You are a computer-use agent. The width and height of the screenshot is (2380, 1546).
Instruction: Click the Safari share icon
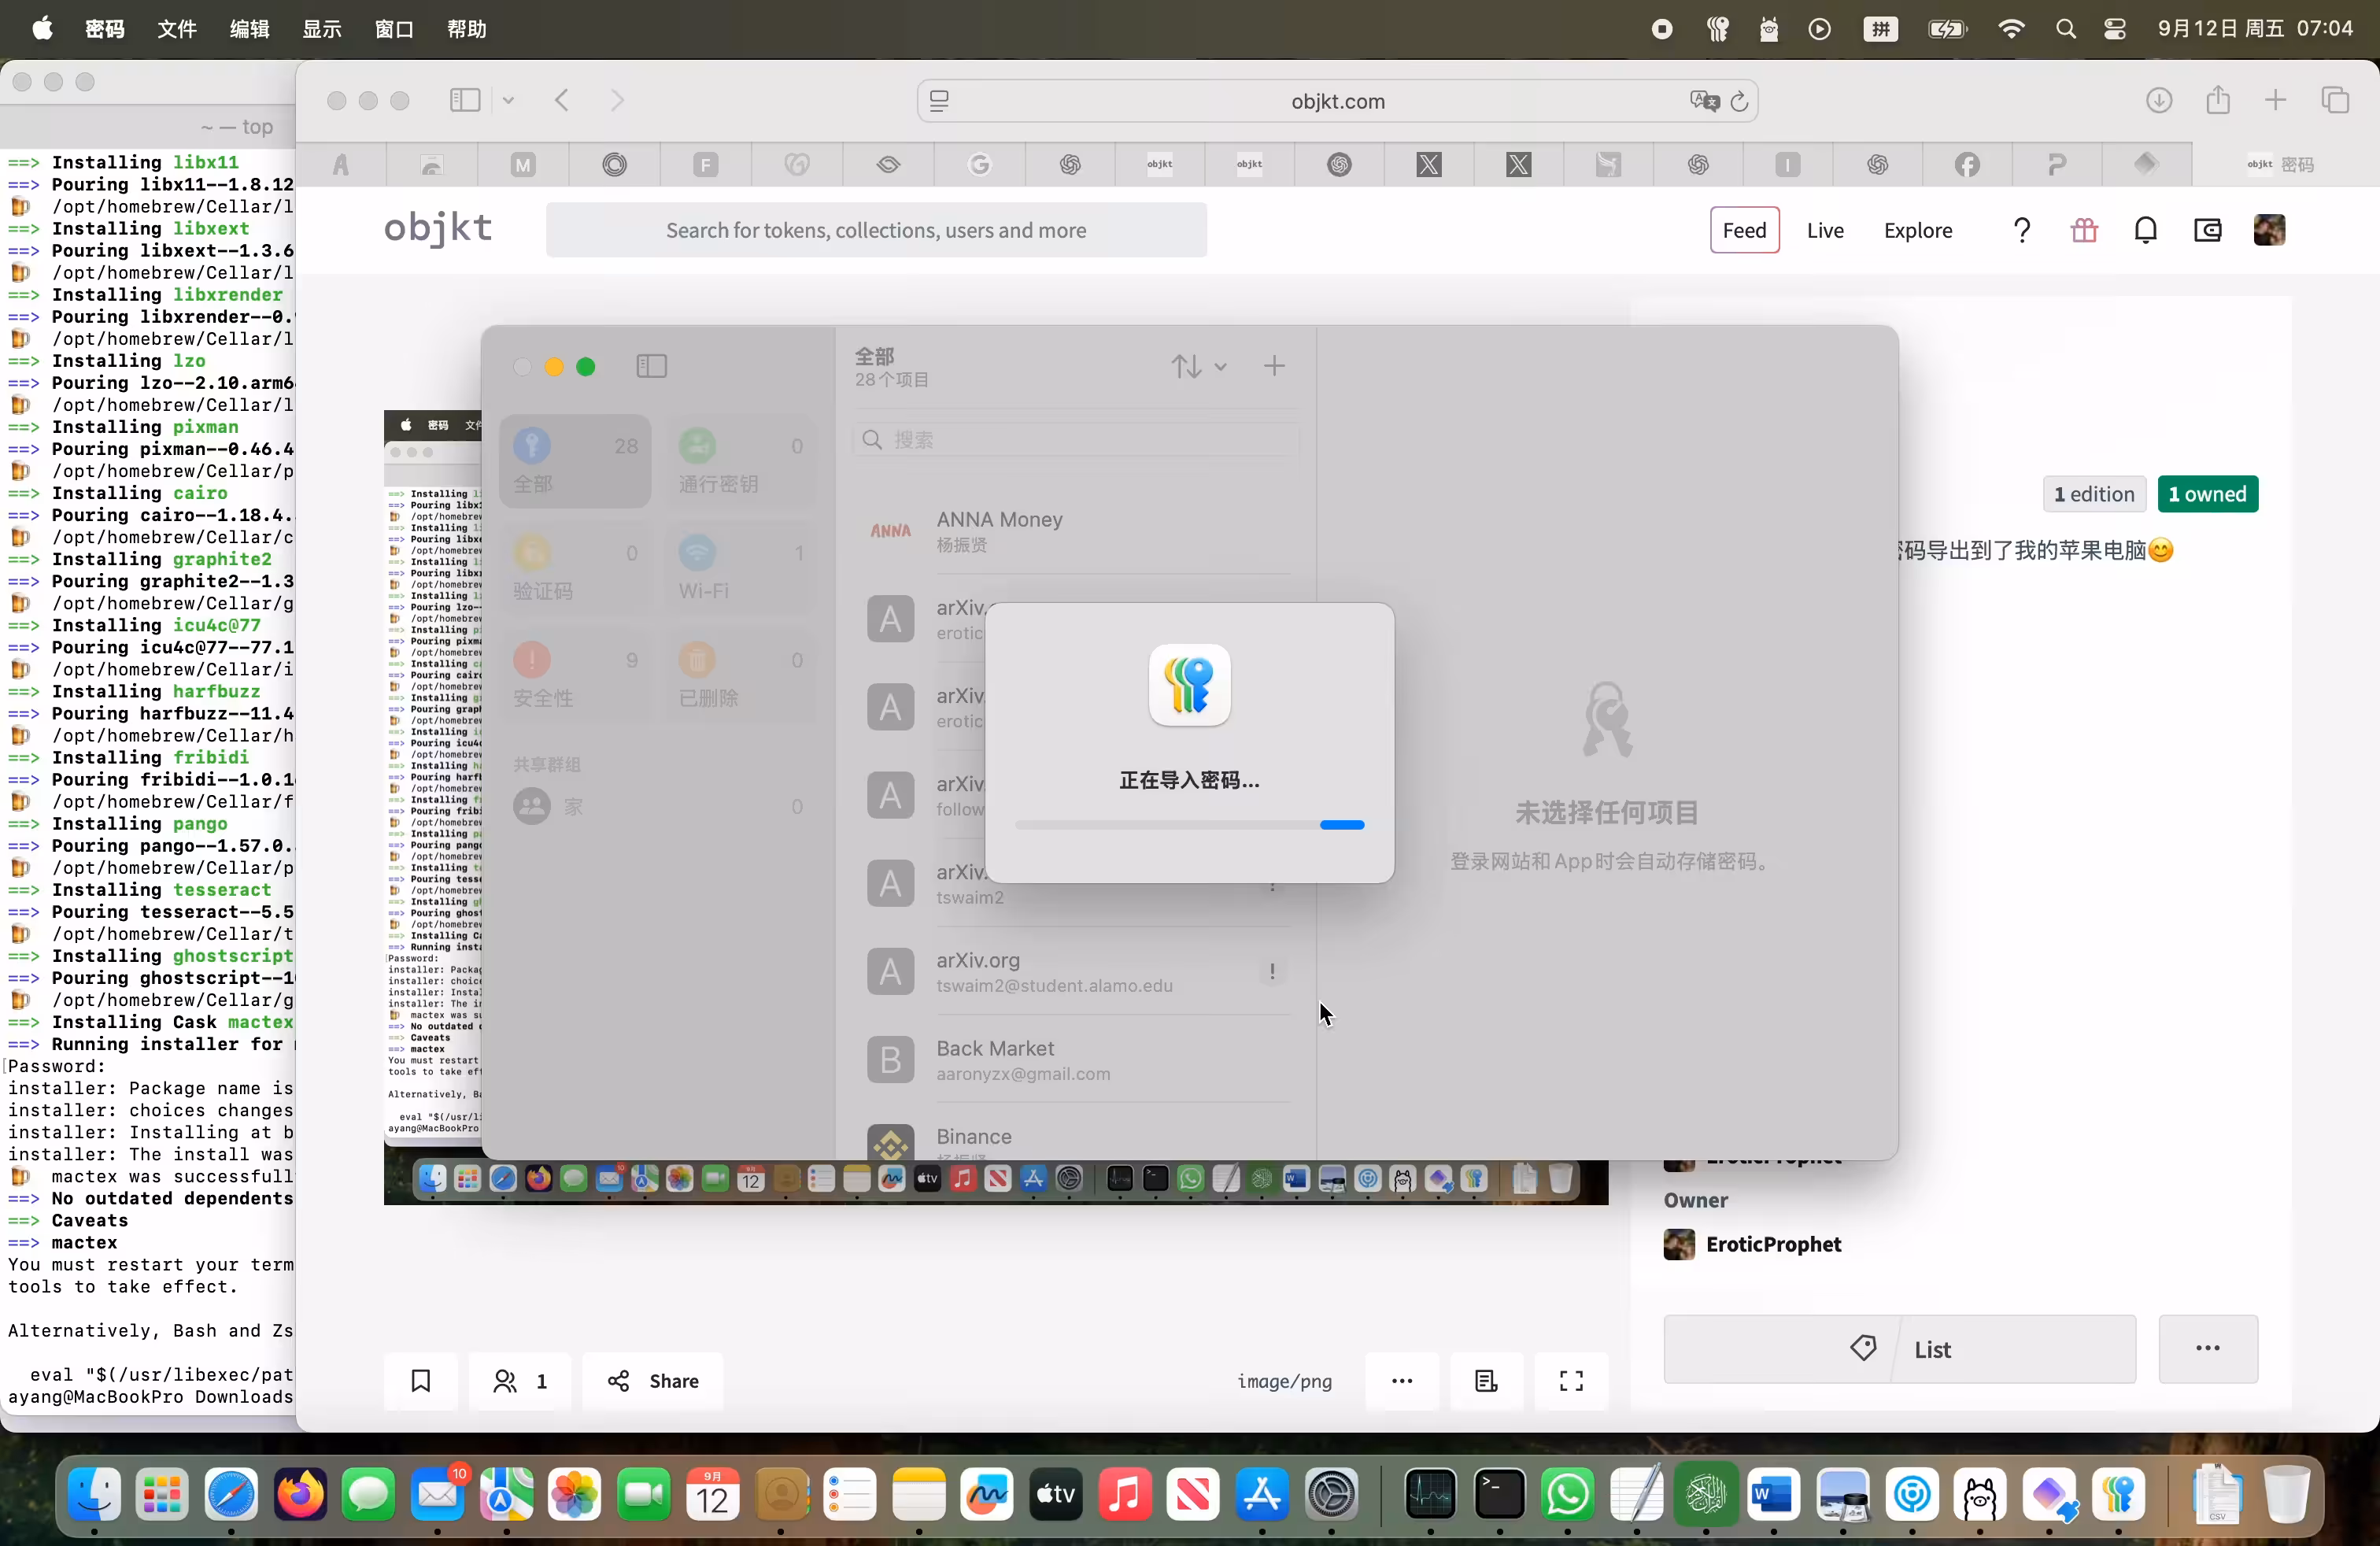coord(2218,100)
